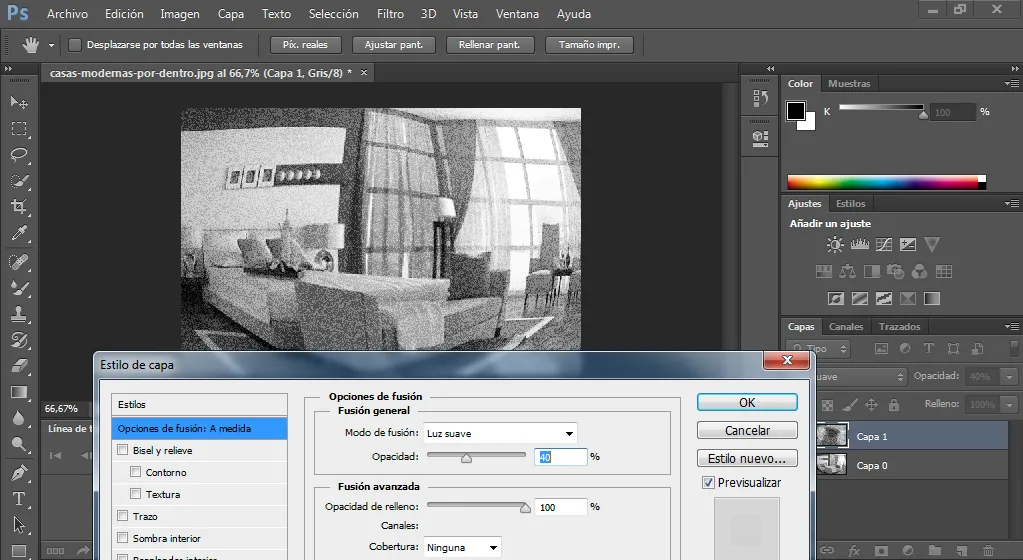
Task: Add a Threshold adjustment
Action: tap(883, 298)
